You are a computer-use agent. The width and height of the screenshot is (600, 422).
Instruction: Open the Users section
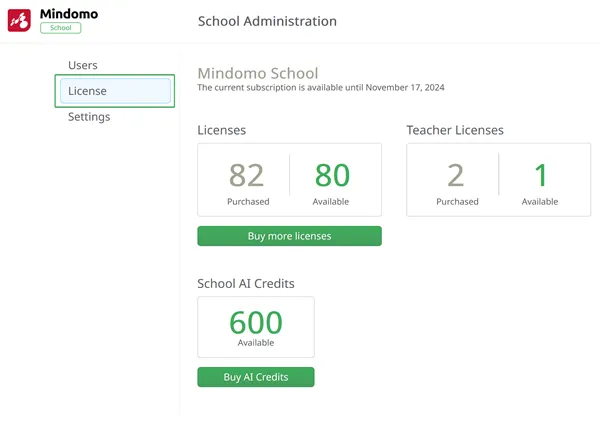pos(83,65)
